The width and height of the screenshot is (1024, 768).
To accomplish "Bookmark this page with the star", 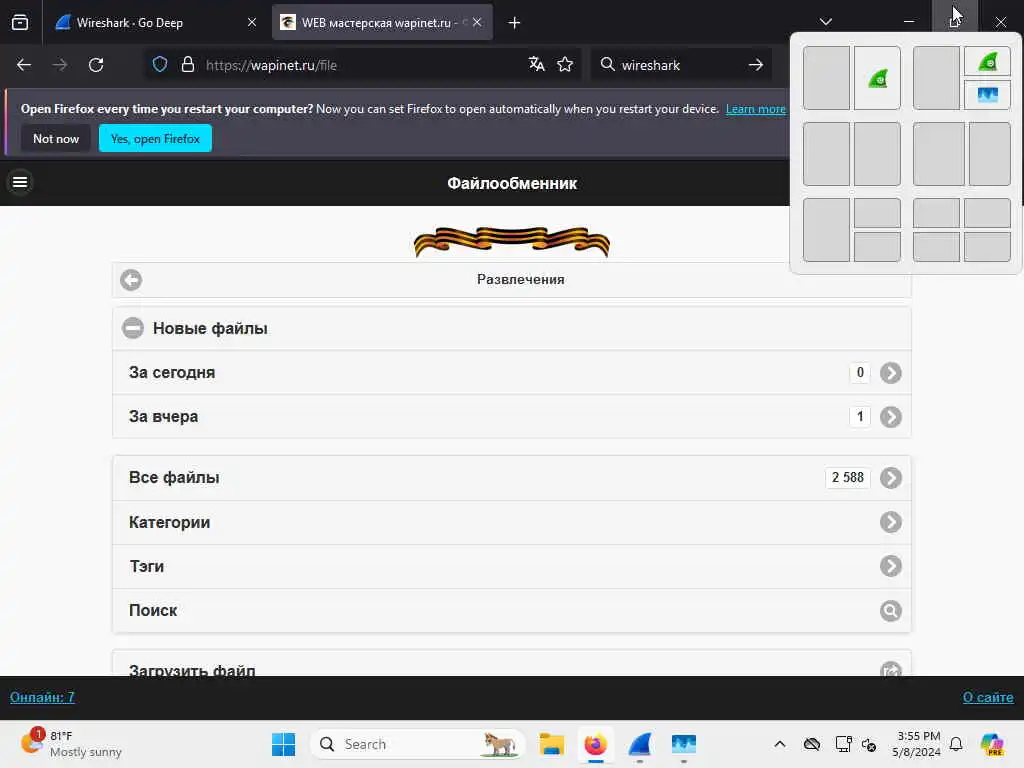I will tap(565, 64).
